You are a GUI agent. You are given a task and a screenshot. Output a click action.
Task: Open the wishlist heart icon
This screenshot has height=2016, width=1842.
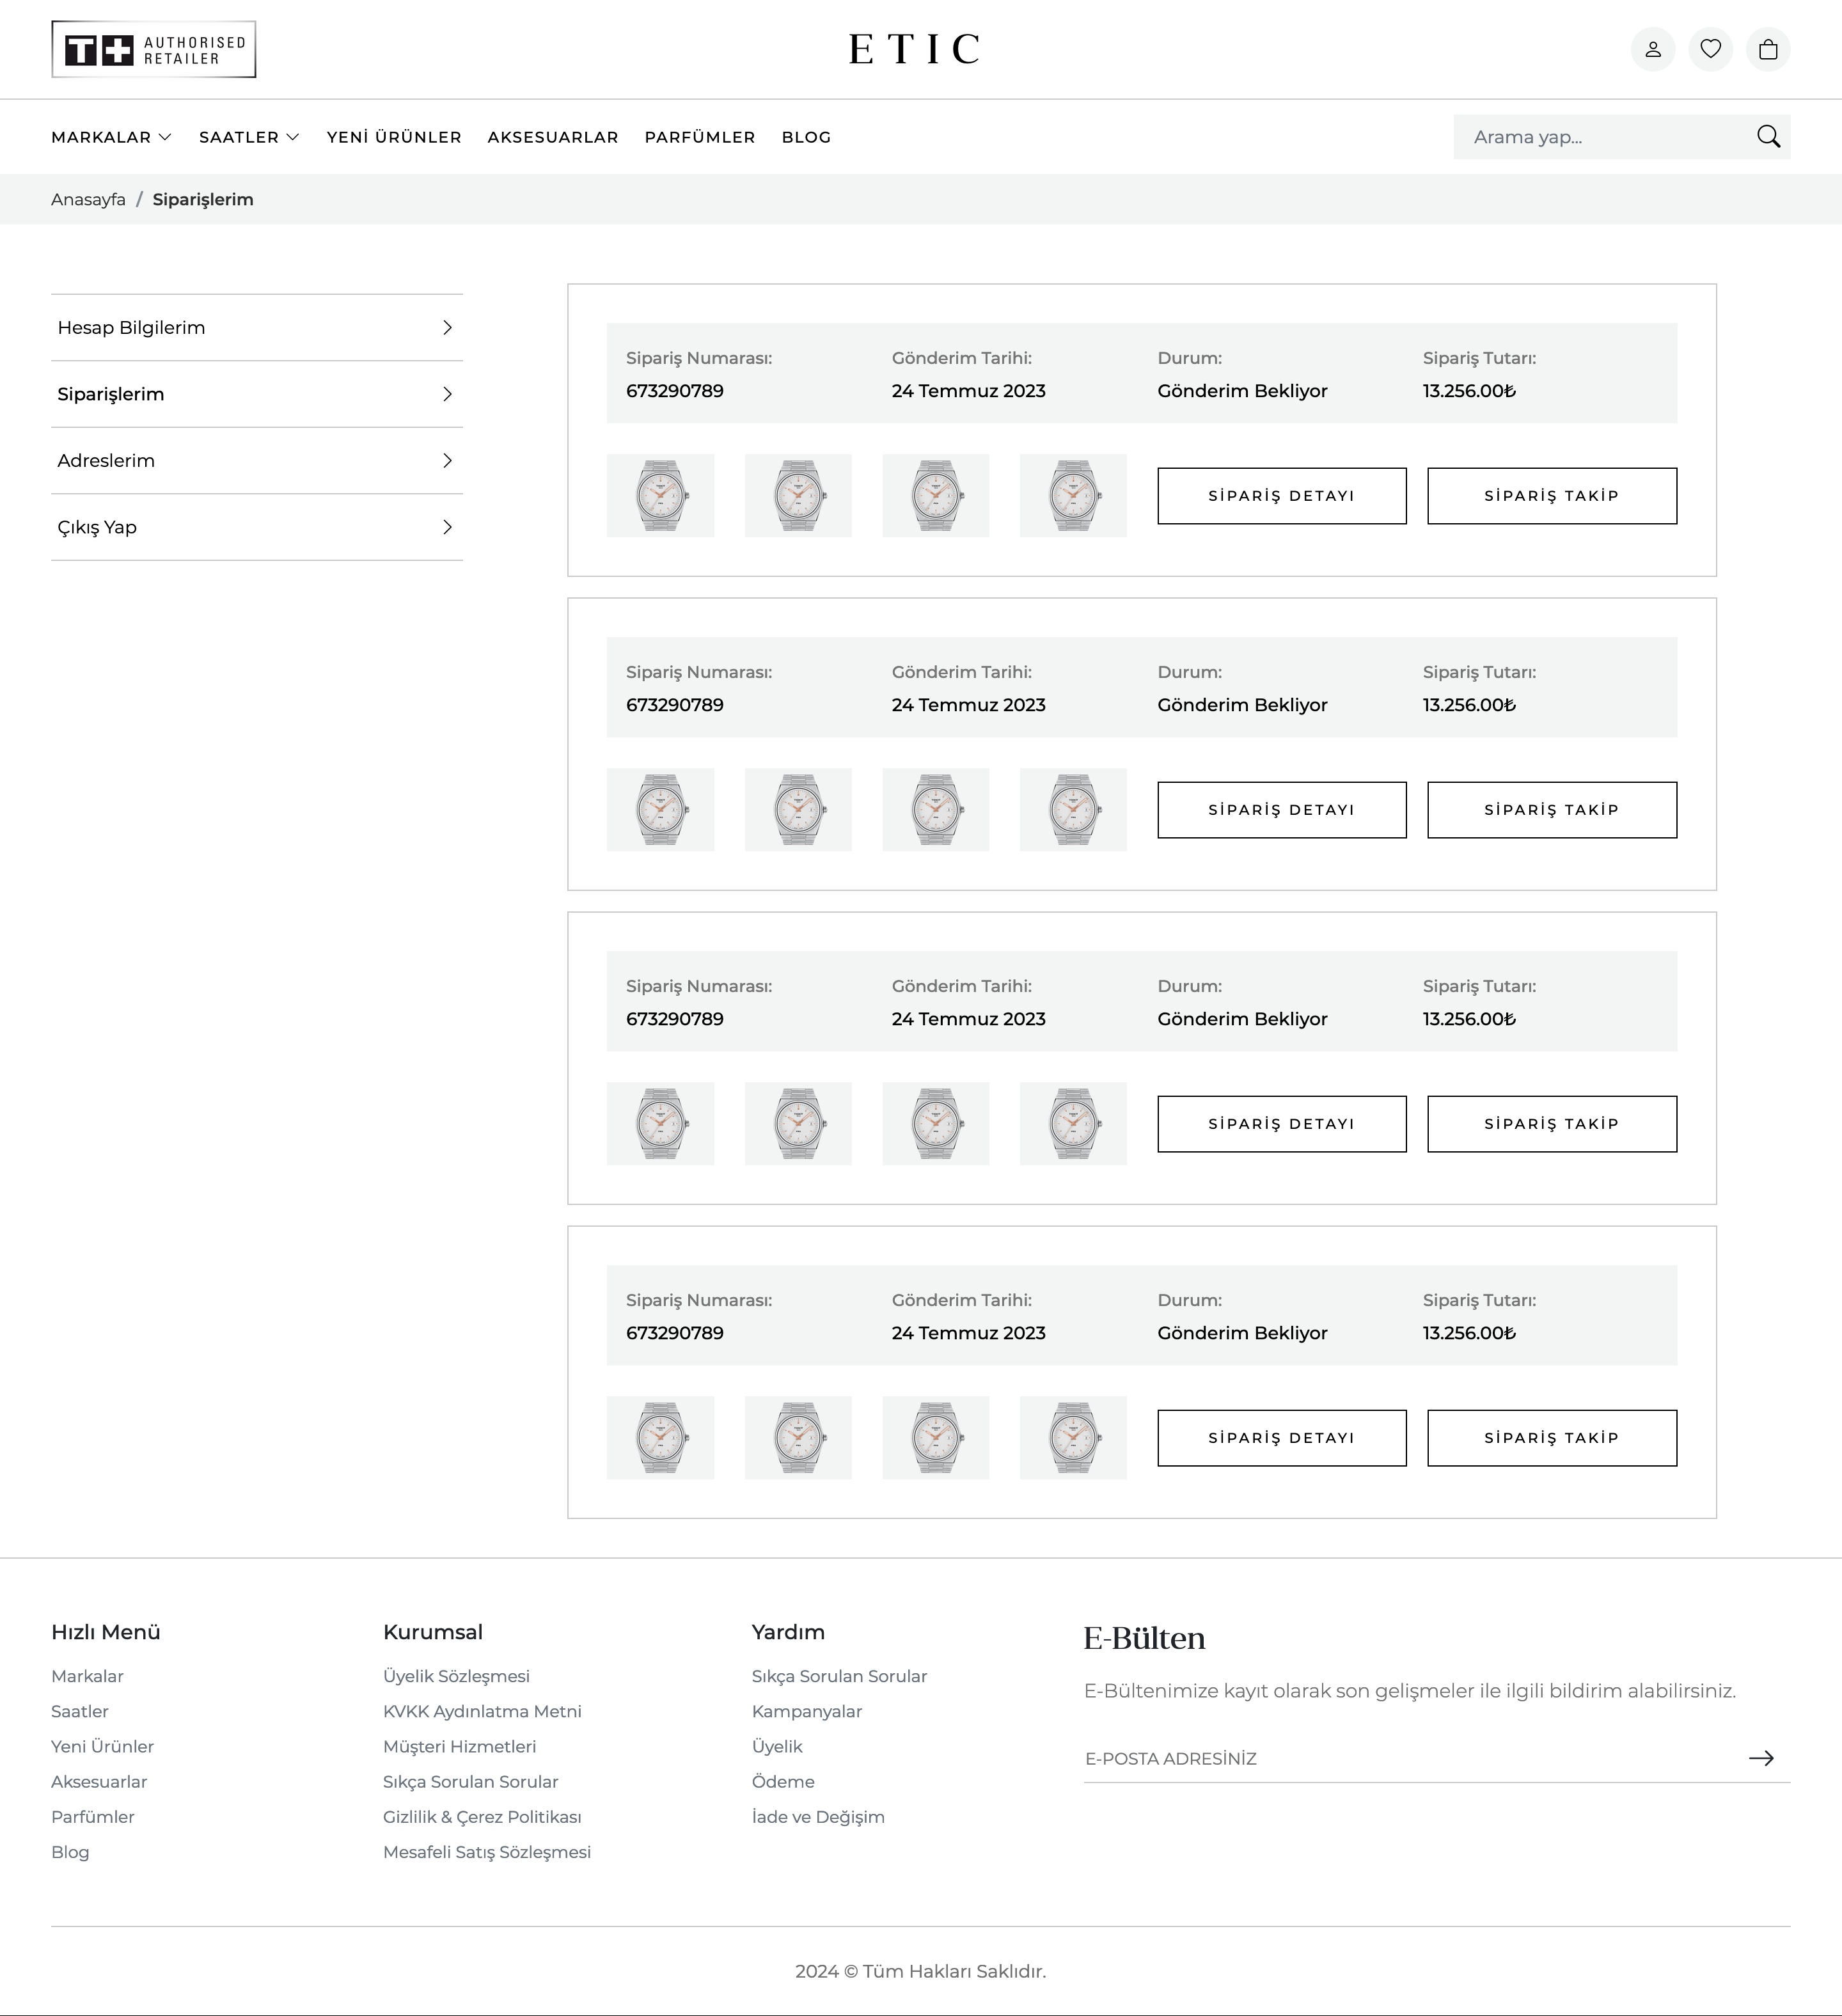point(1710,49)
